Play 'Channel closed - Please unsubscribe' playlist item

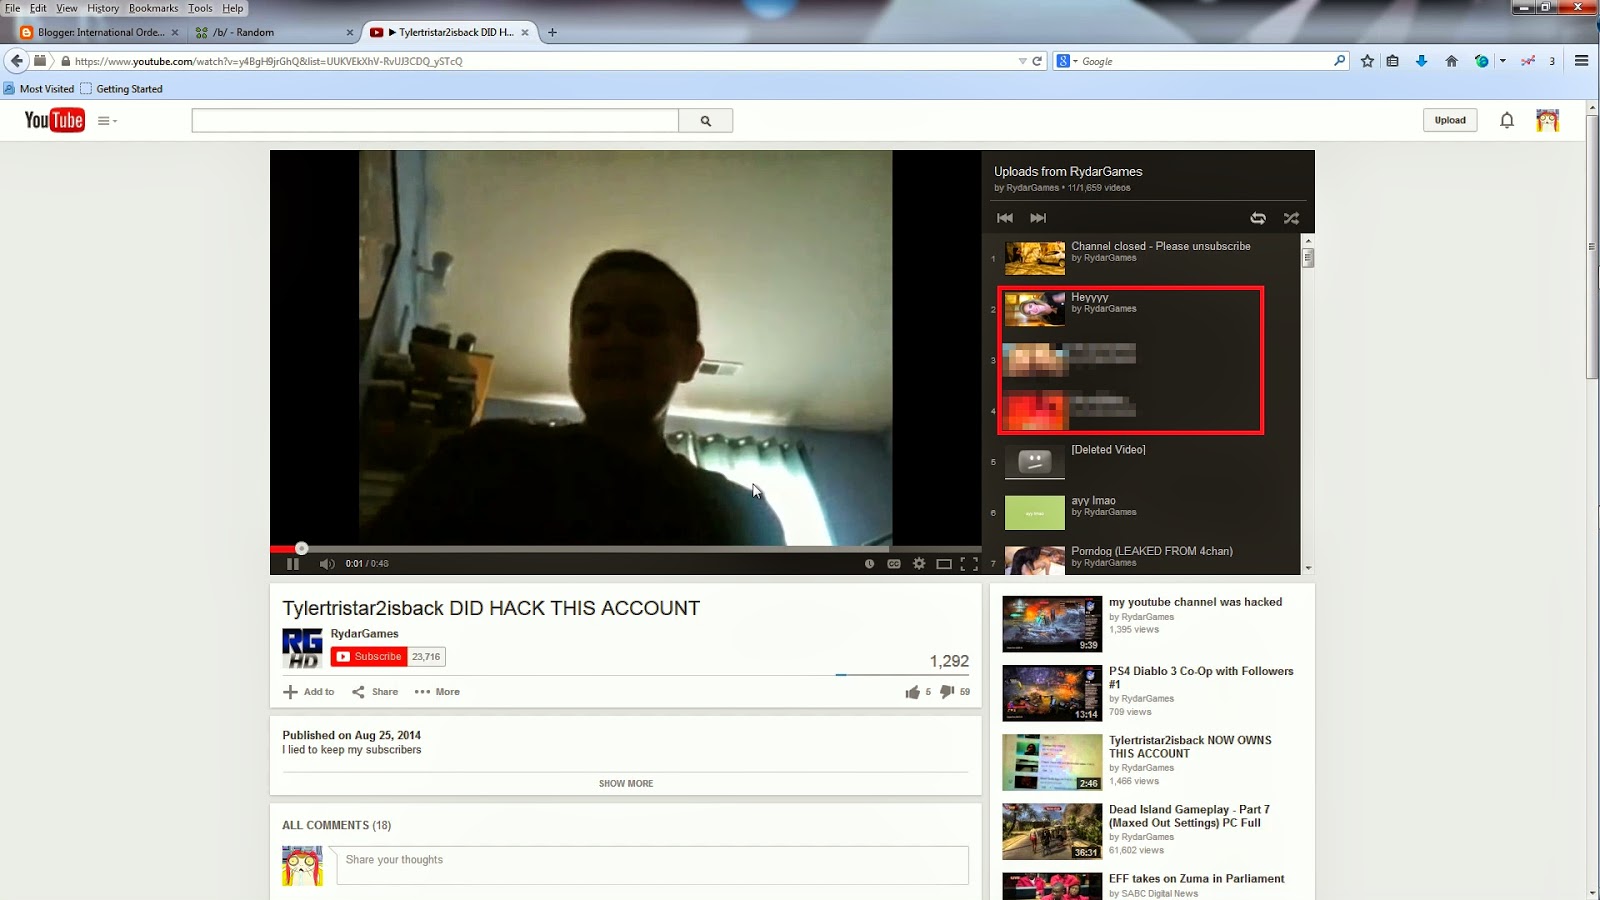coord(1145,258)
